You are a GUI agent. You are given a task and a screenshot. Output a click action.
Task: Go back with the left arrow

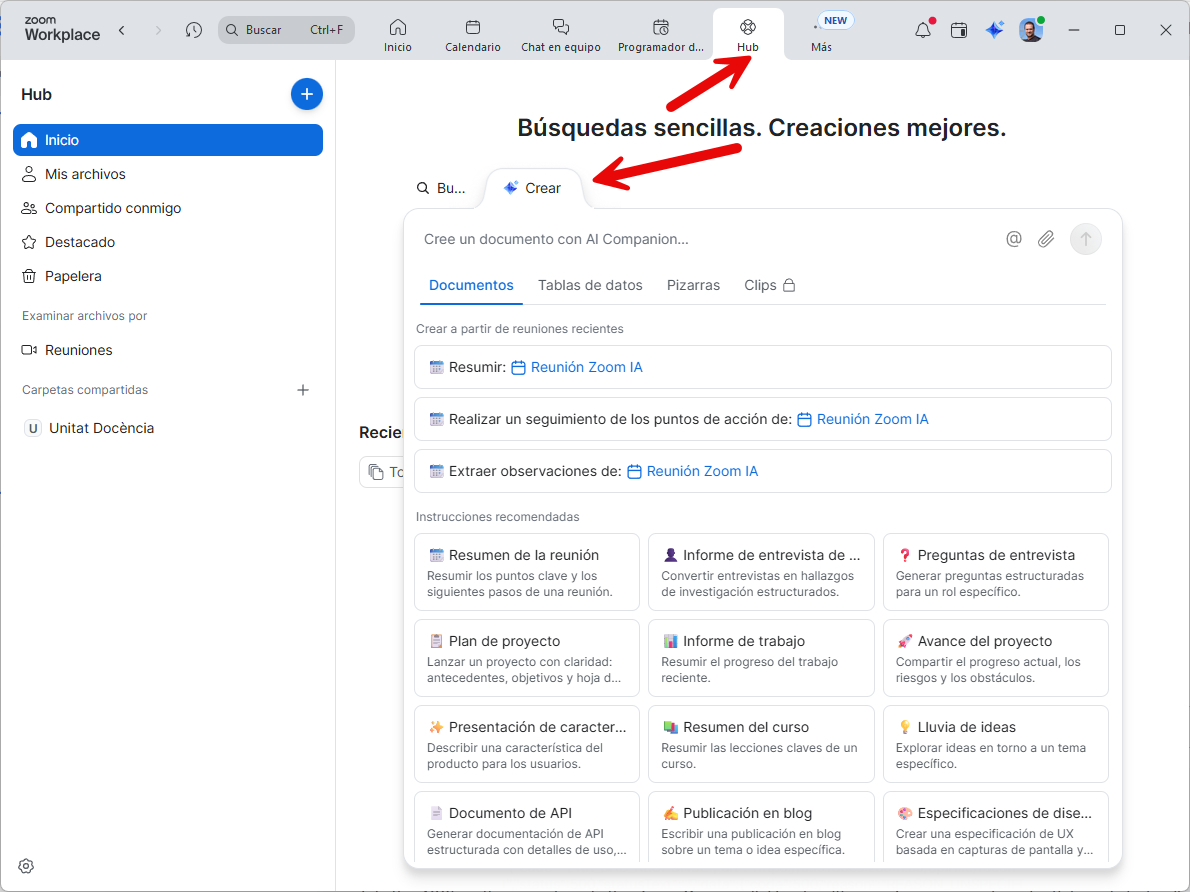(122, 30)
